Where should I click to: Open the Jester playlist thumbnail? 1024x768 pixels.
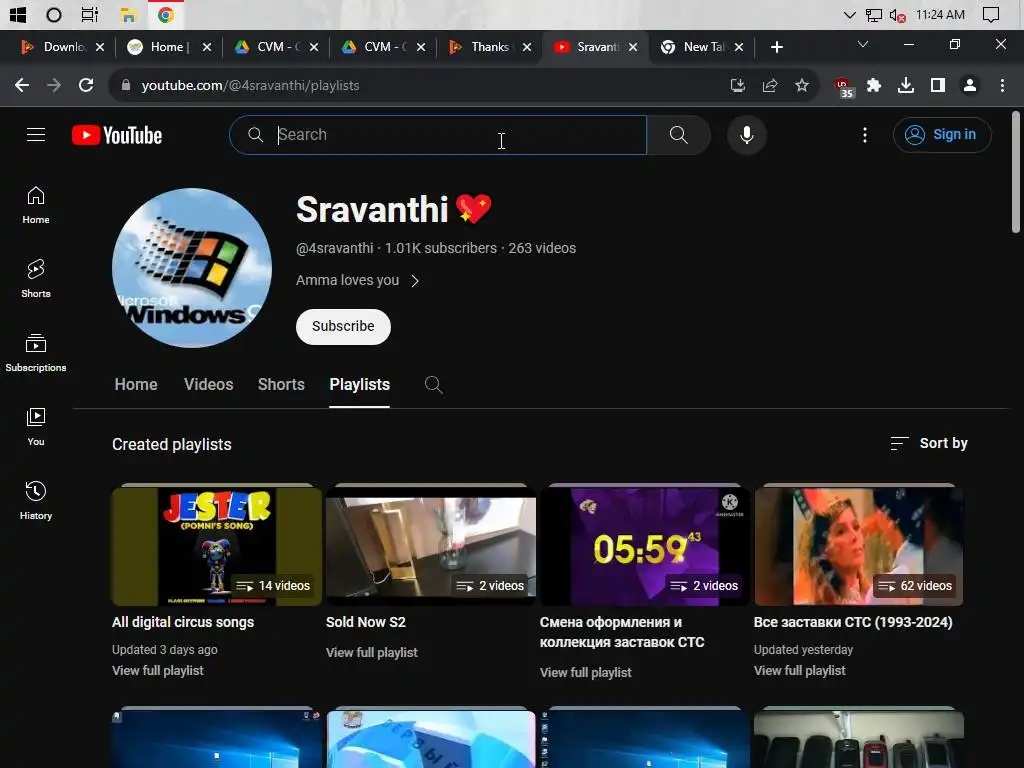coord(217,547)
